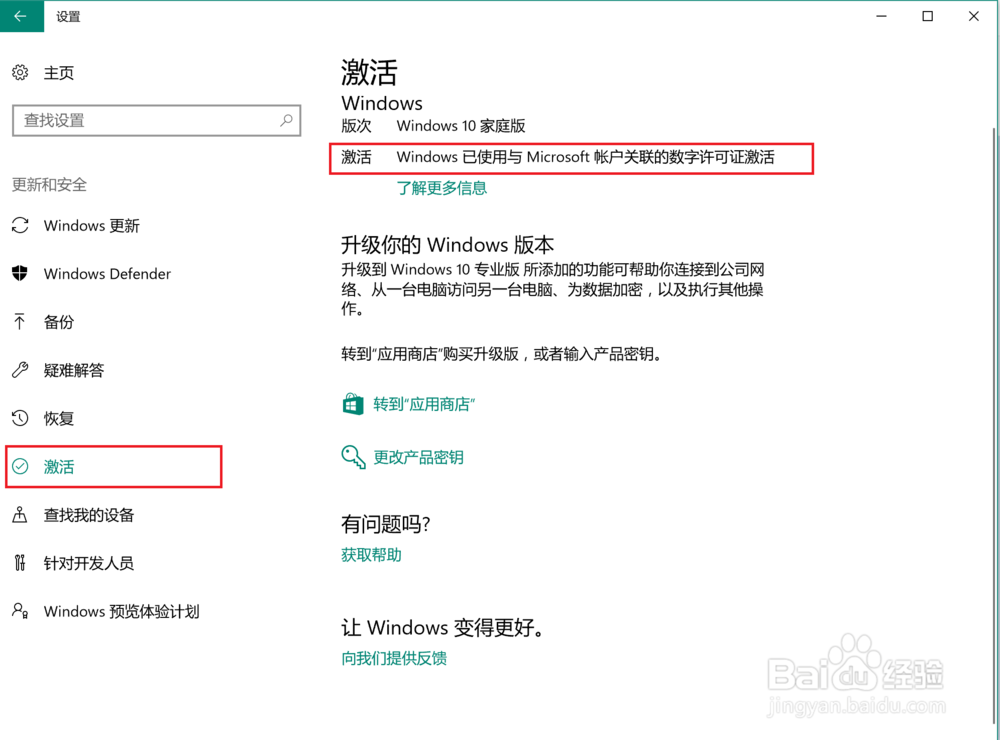Viewport: 1000px width, 740px height.
Task: Click the Windows 更新 sync icon
Action: (20, 225)
